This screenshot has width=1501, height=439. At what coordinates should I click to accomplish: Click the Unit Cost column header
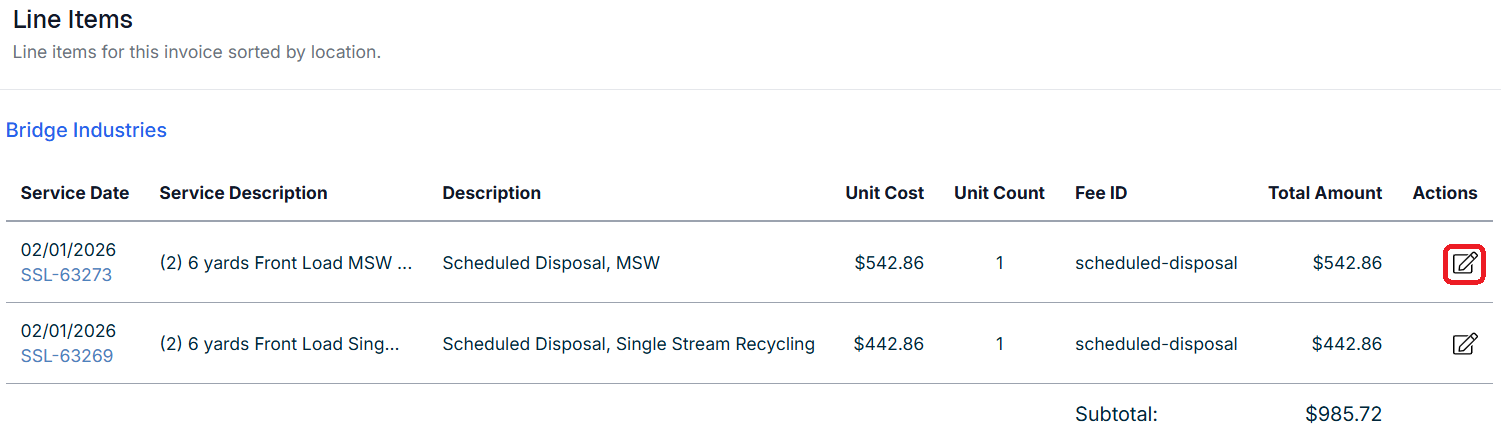click(884, 193)
